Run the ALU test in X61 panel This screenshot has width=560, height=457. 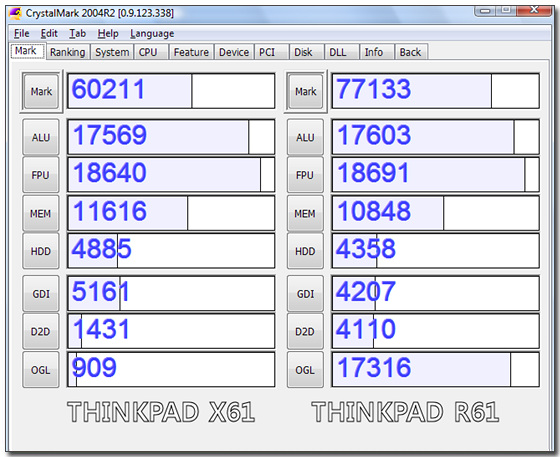(41, 137)
